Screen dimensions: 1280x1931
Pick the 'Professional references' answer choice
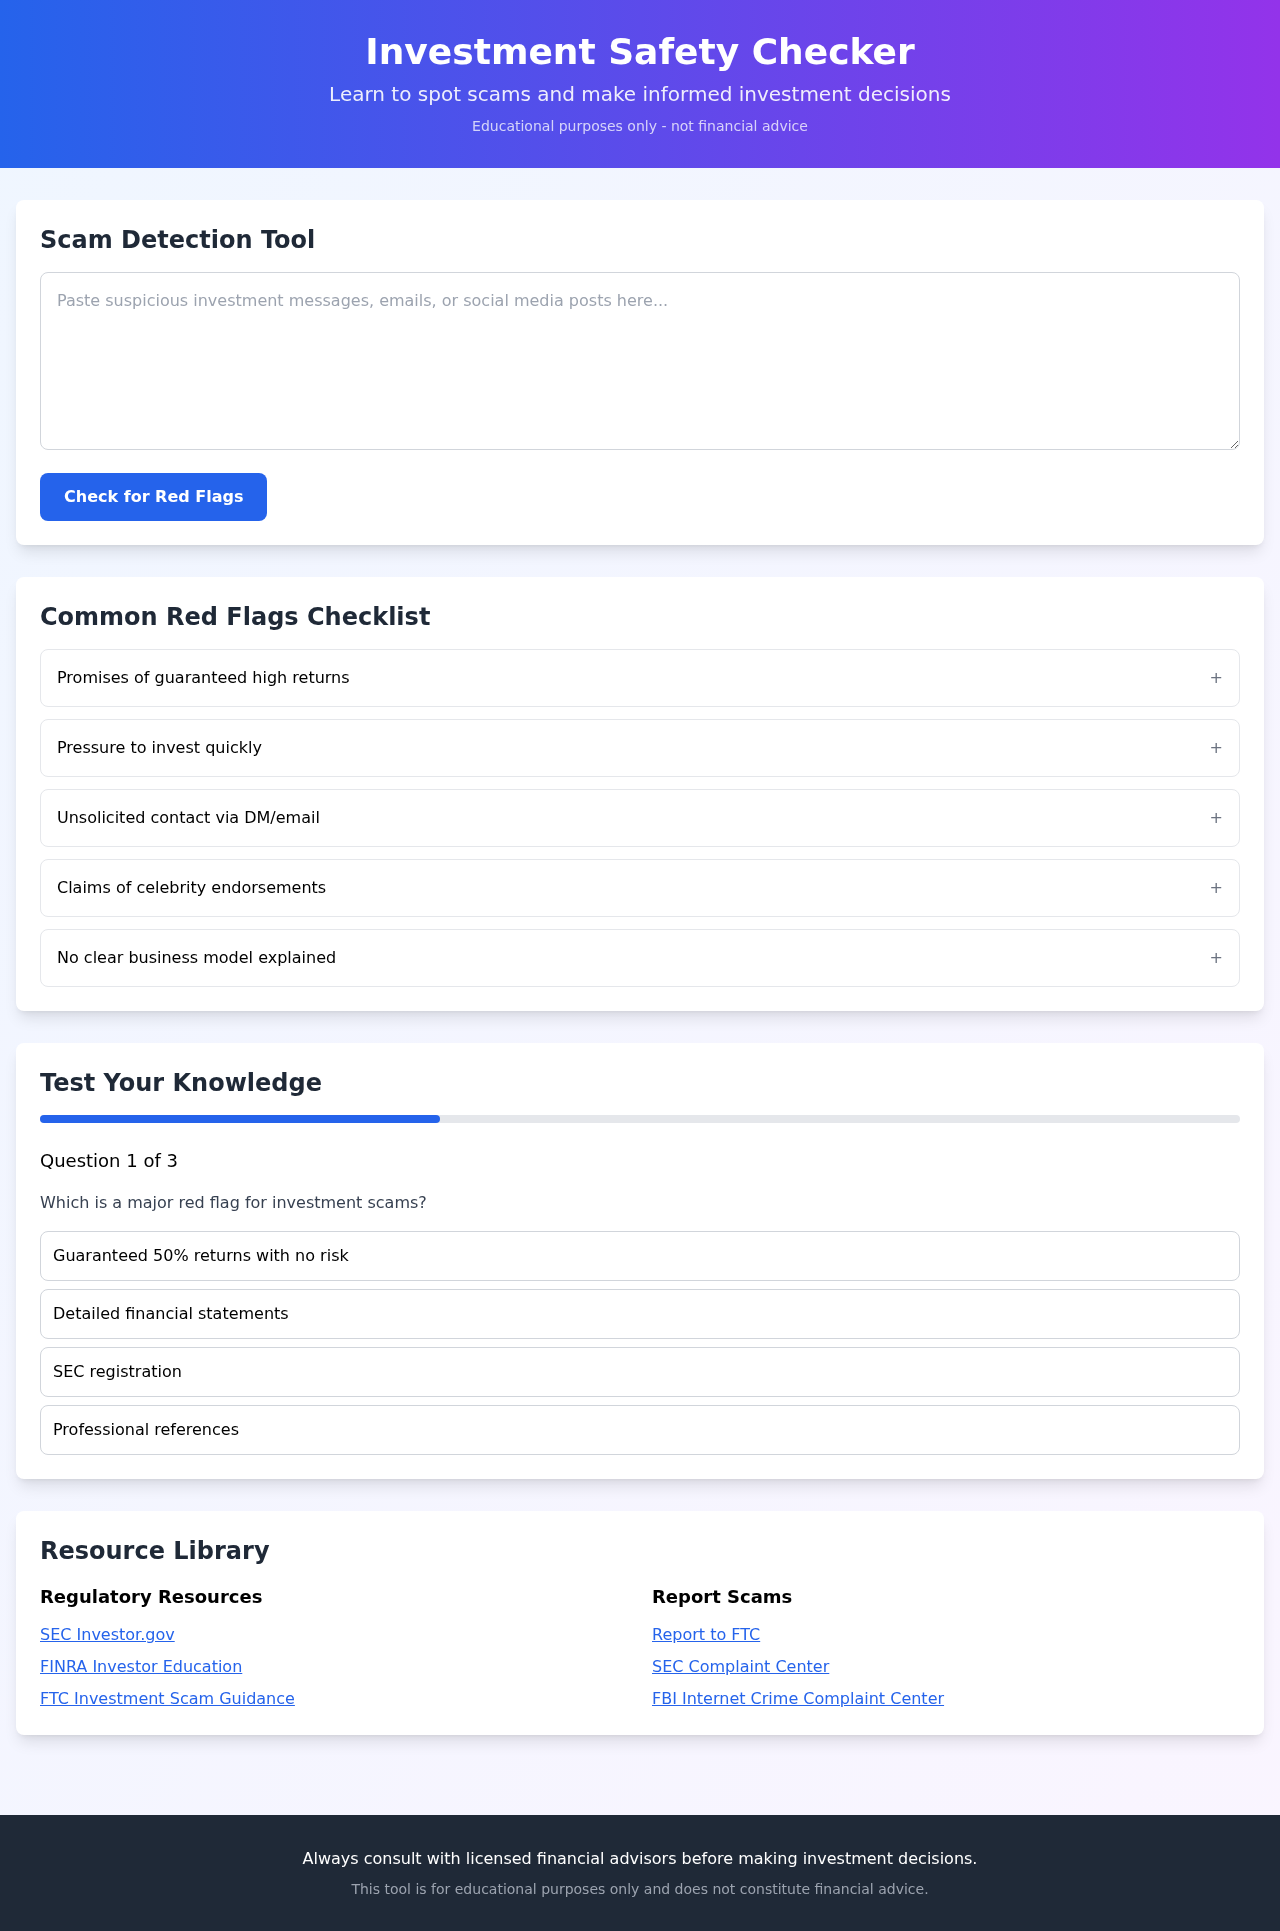pos(640,1429)
